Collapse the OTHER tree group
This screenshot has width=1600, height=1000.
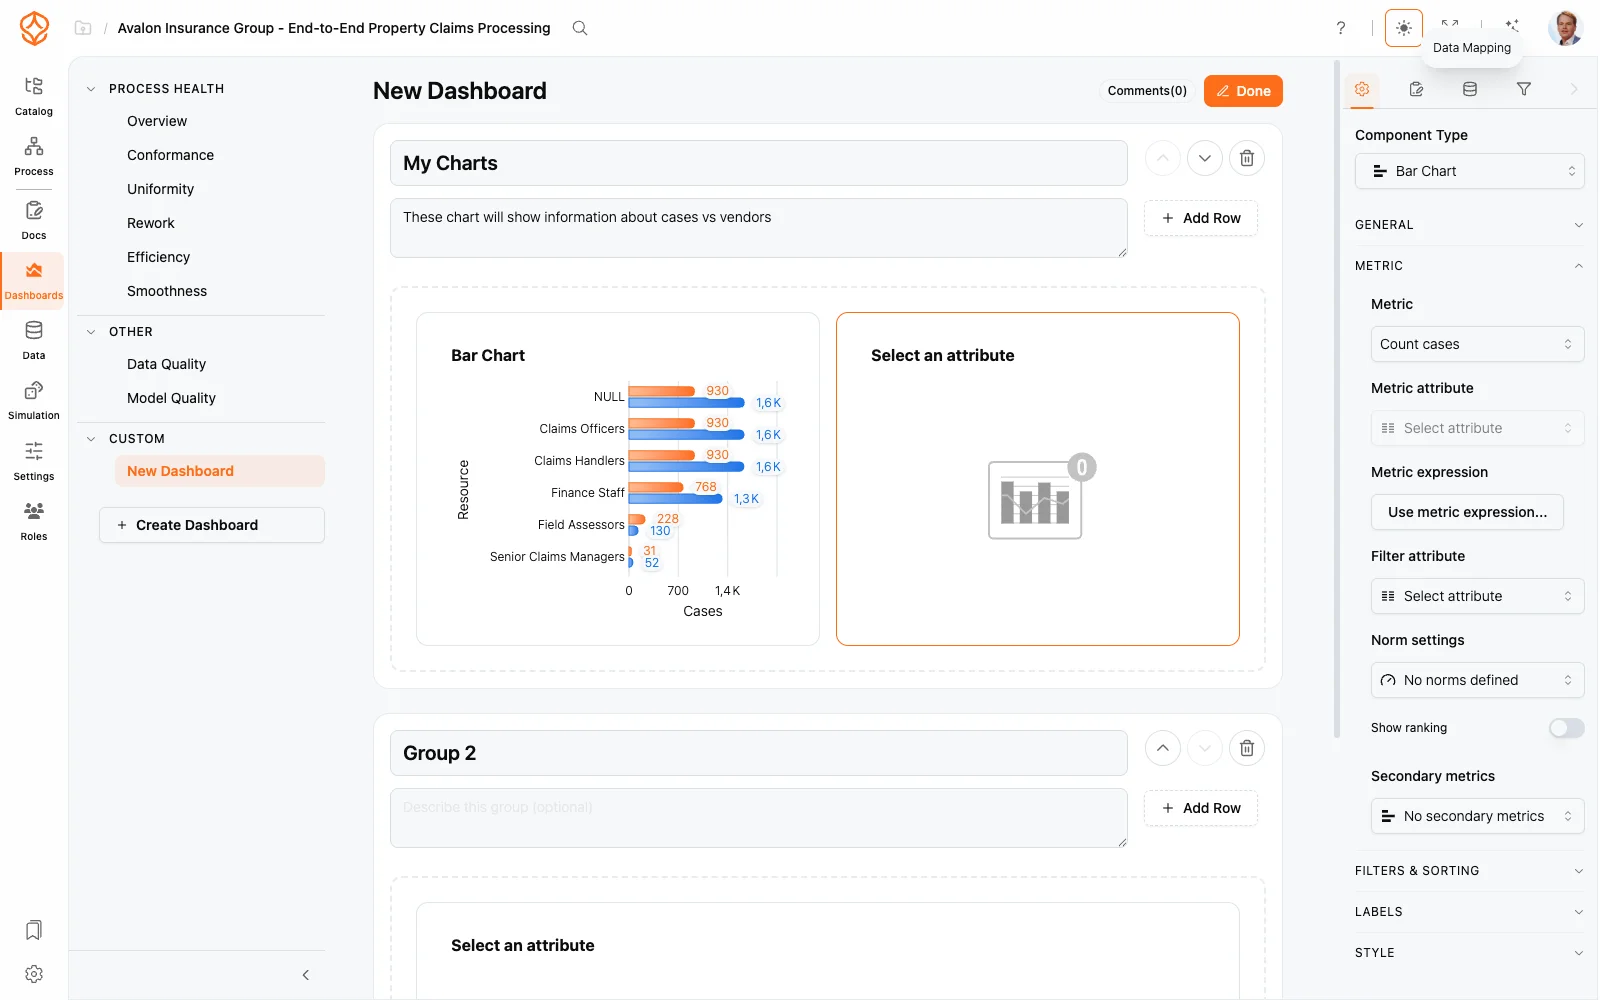[x=91, y=332]
